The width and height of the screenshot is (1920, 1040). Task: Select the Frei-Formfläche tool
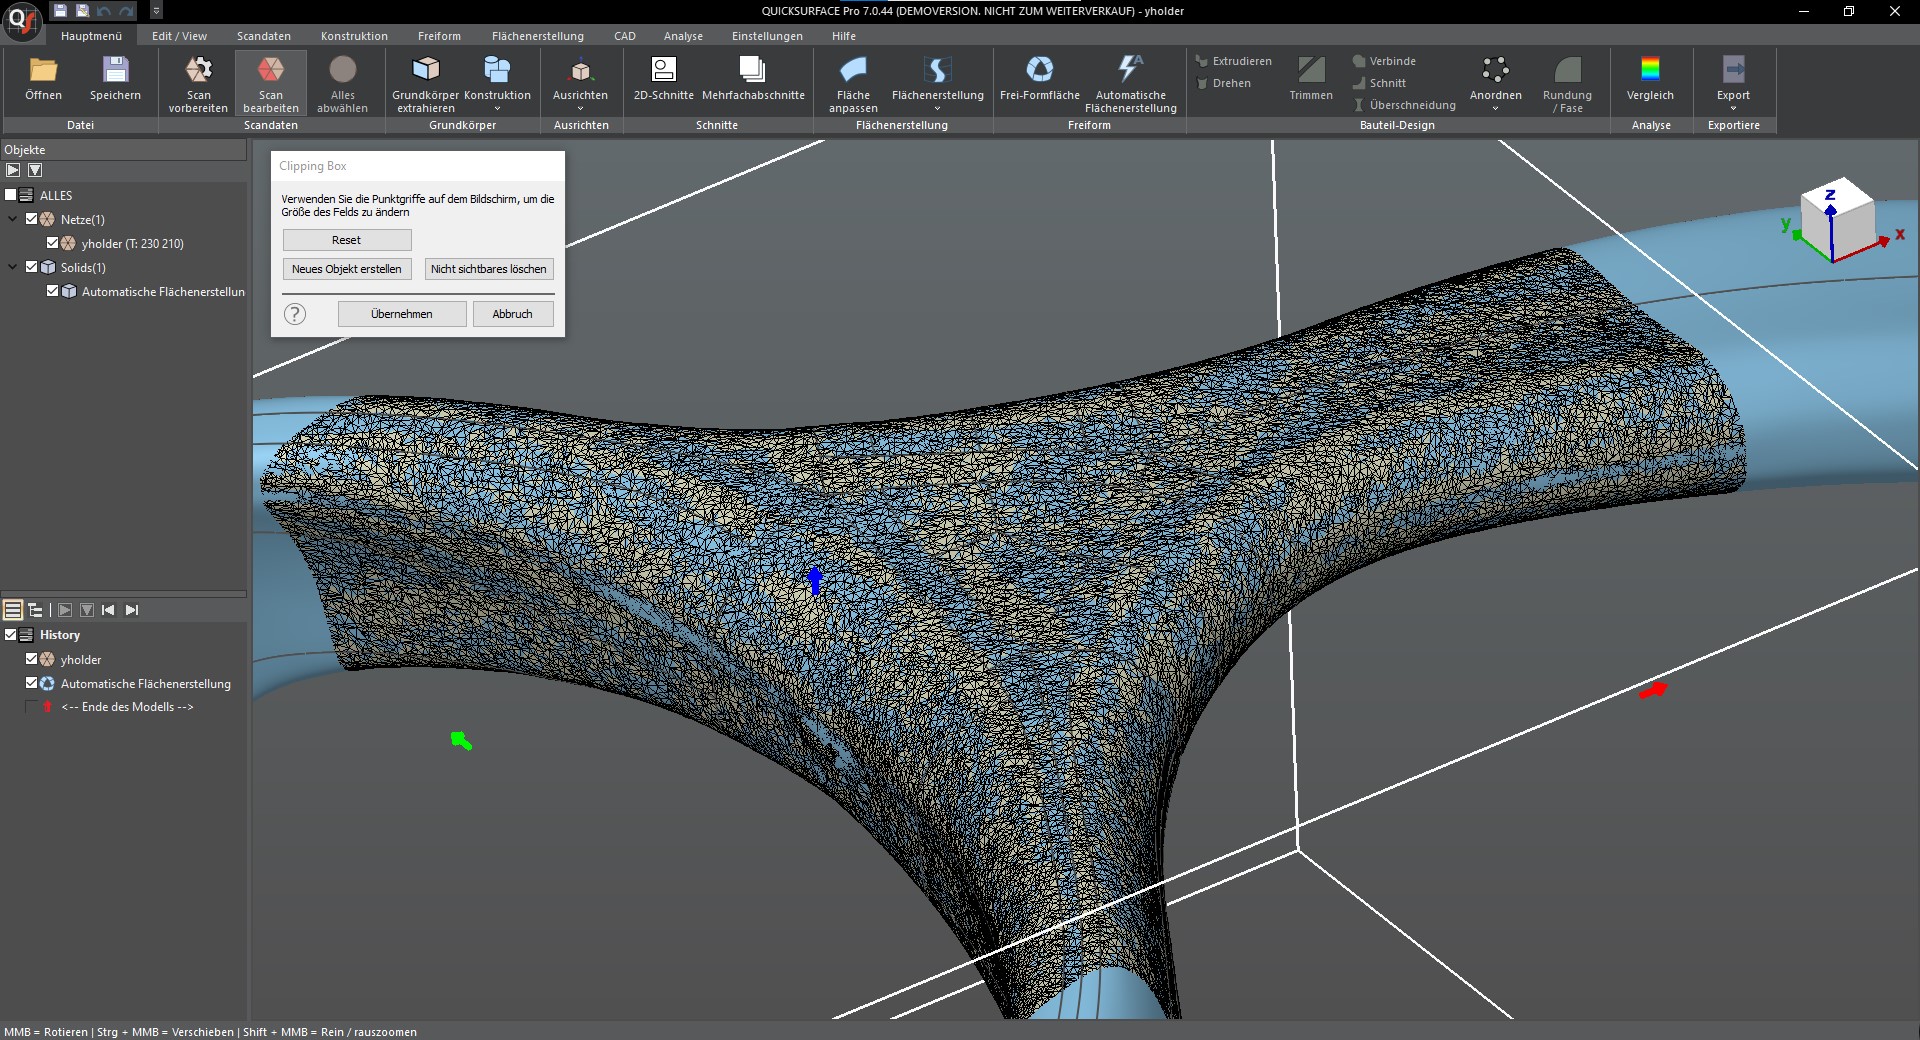click(x=1039, y=70)
